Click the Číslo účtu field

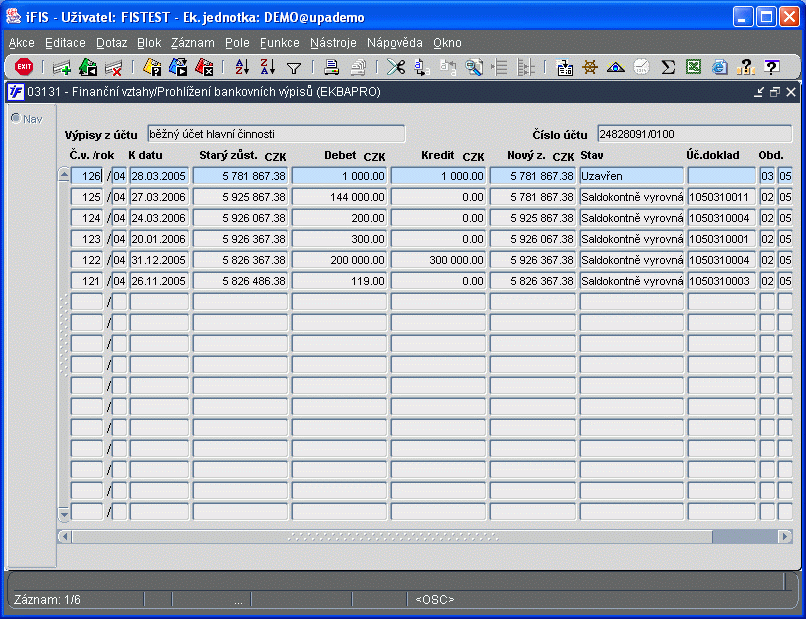coord(694,134)
